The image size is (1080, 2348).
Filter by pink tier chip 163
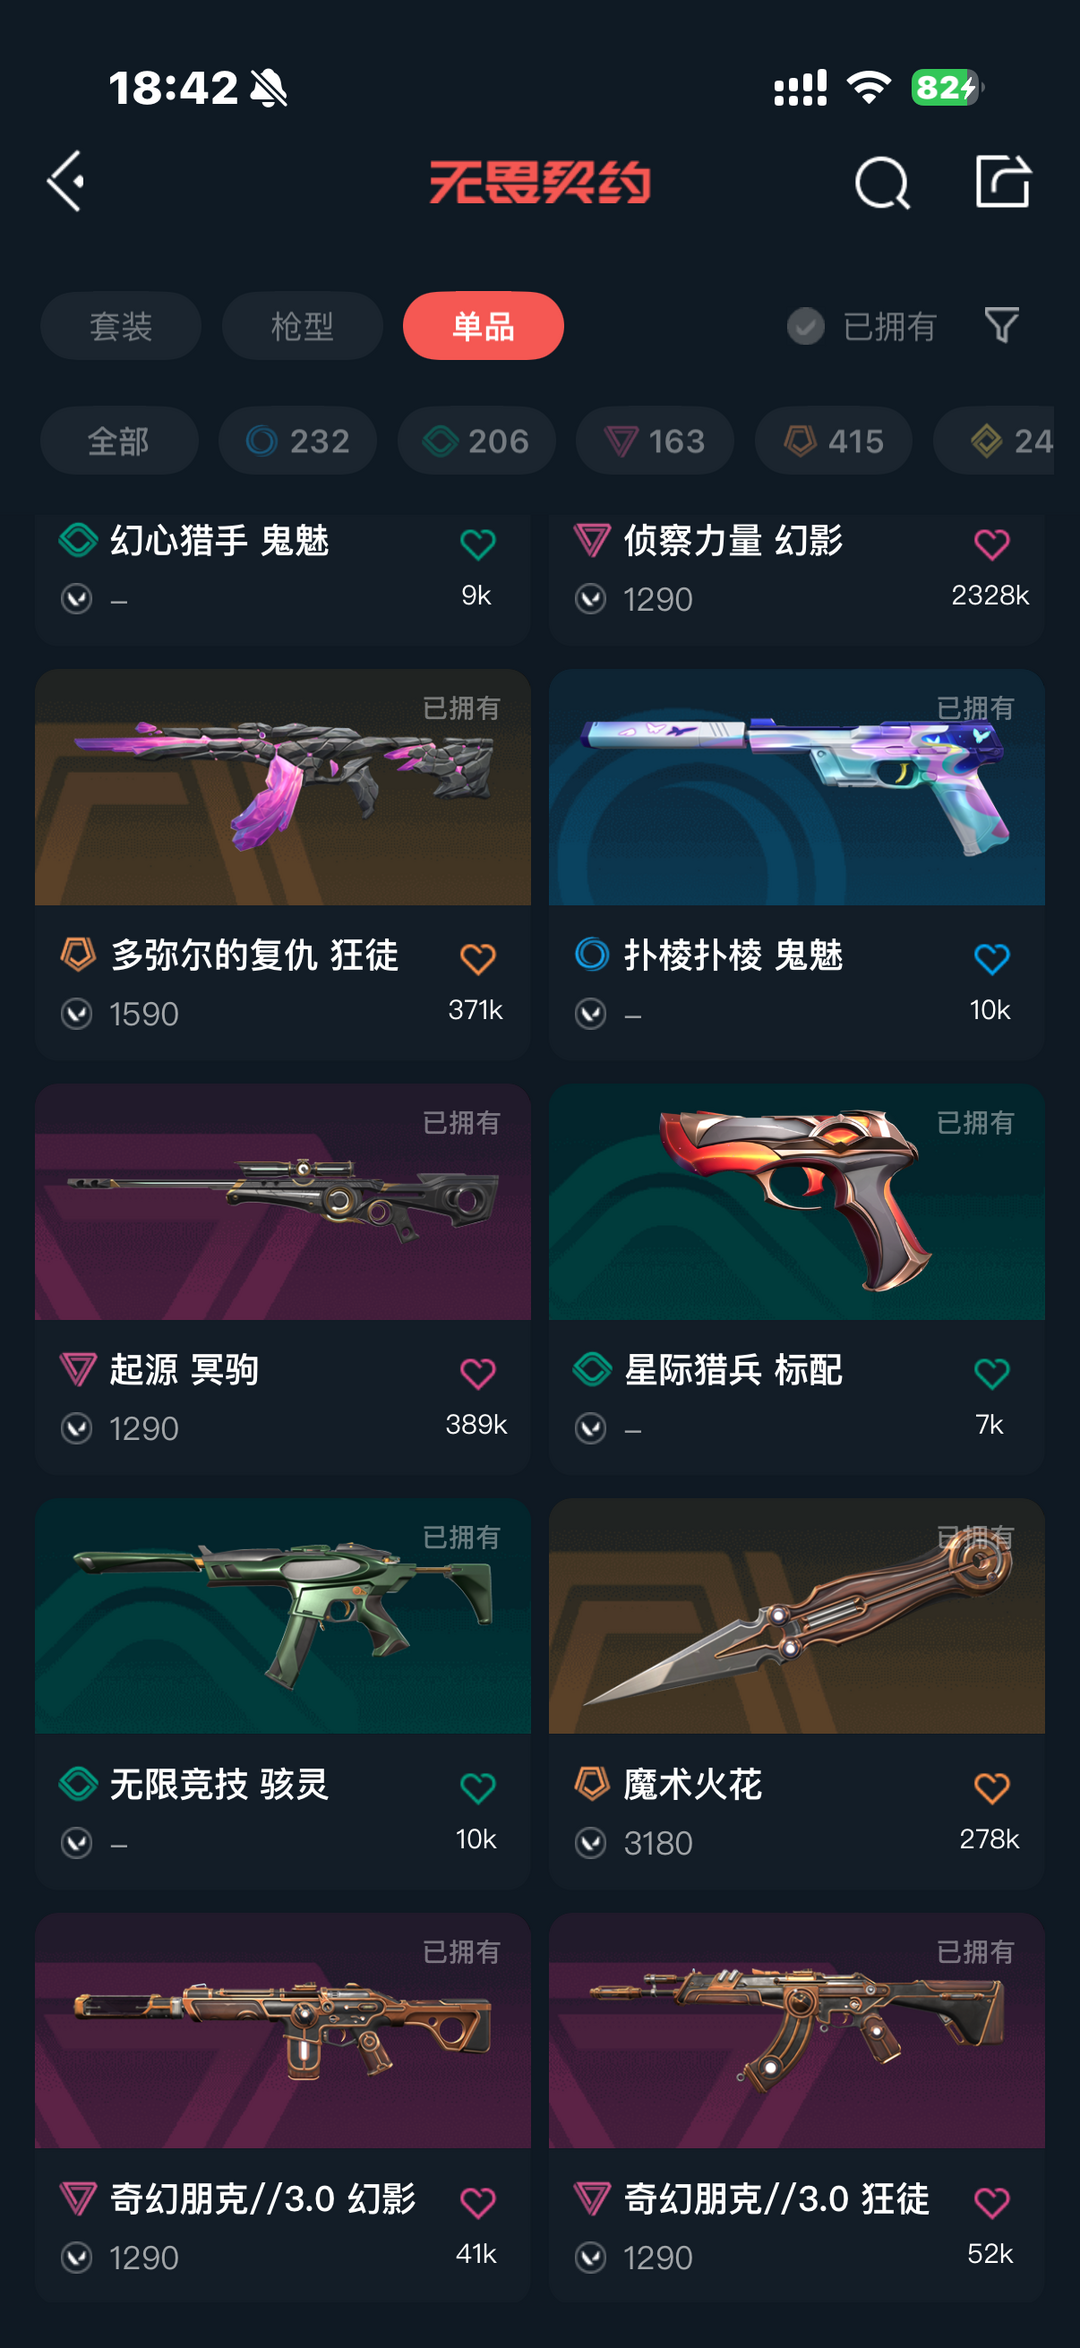click(655, 441)
